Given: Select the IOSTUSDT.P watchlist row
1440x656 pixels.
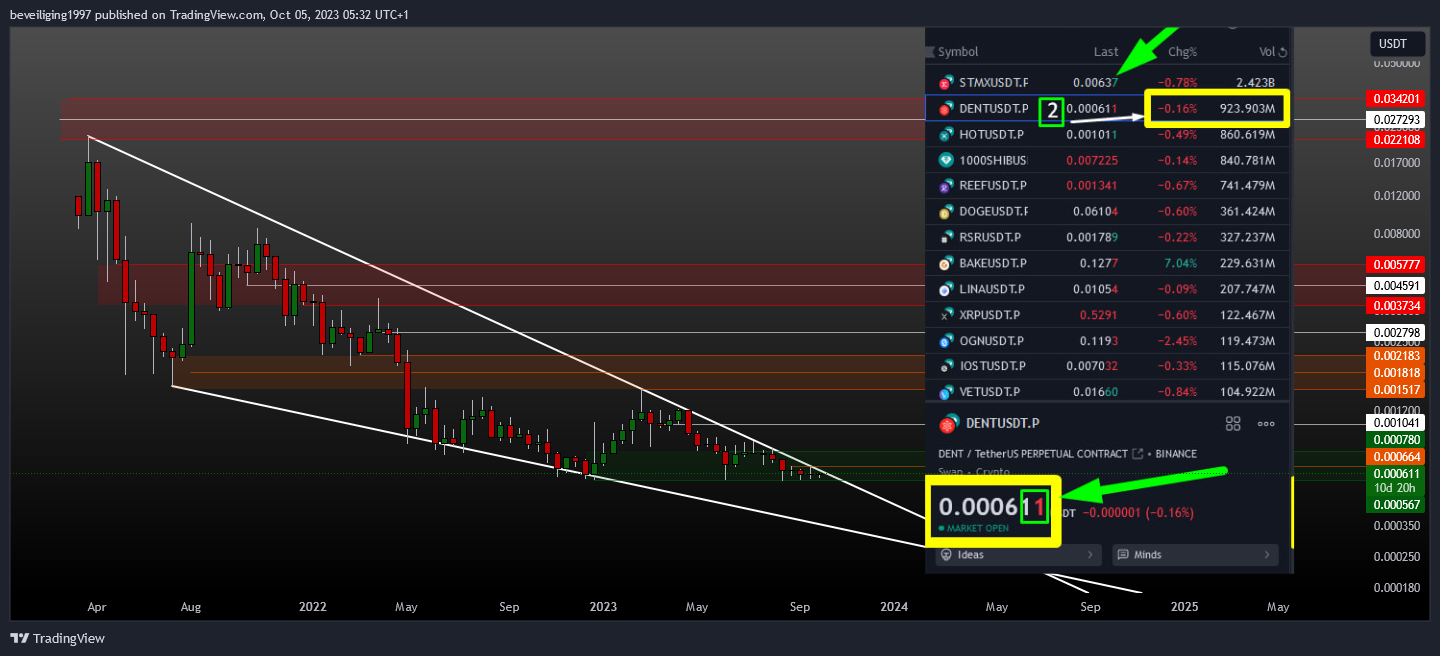Looking at the screenshot, I should click(x=1108, y=367).
